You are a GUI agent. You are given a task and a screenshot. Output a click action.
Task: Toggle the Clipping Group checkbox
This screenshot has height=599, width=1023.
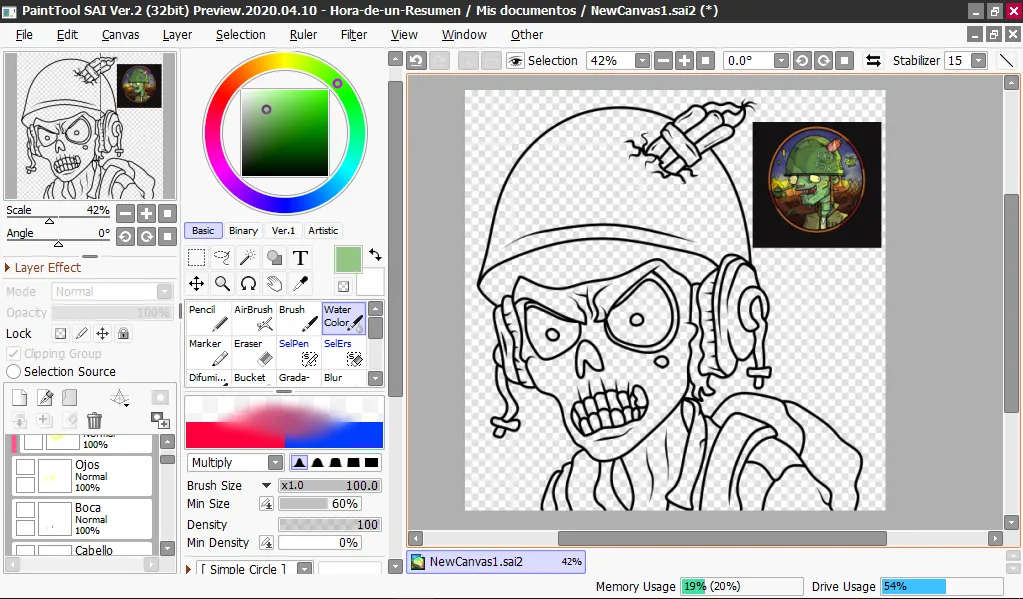[x=13, y=354]
